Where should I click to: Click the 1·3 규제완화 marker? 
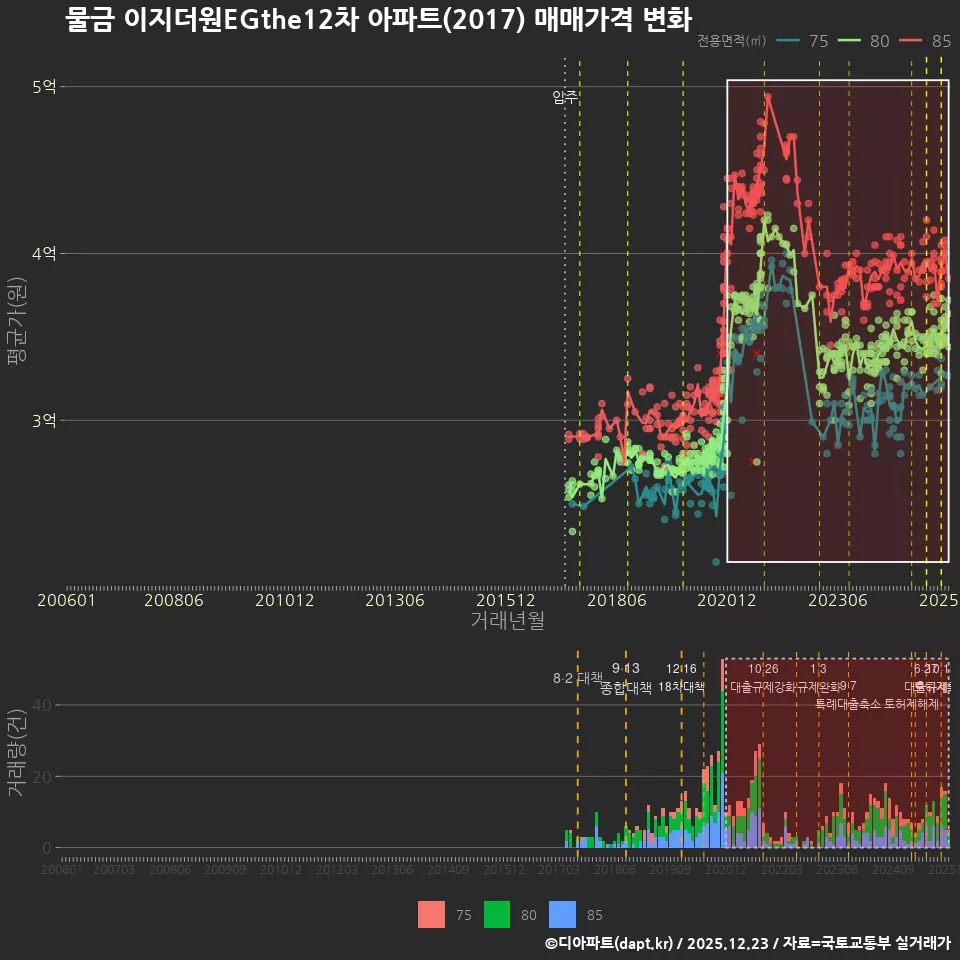pyautogui.click(x=818, y=678)
